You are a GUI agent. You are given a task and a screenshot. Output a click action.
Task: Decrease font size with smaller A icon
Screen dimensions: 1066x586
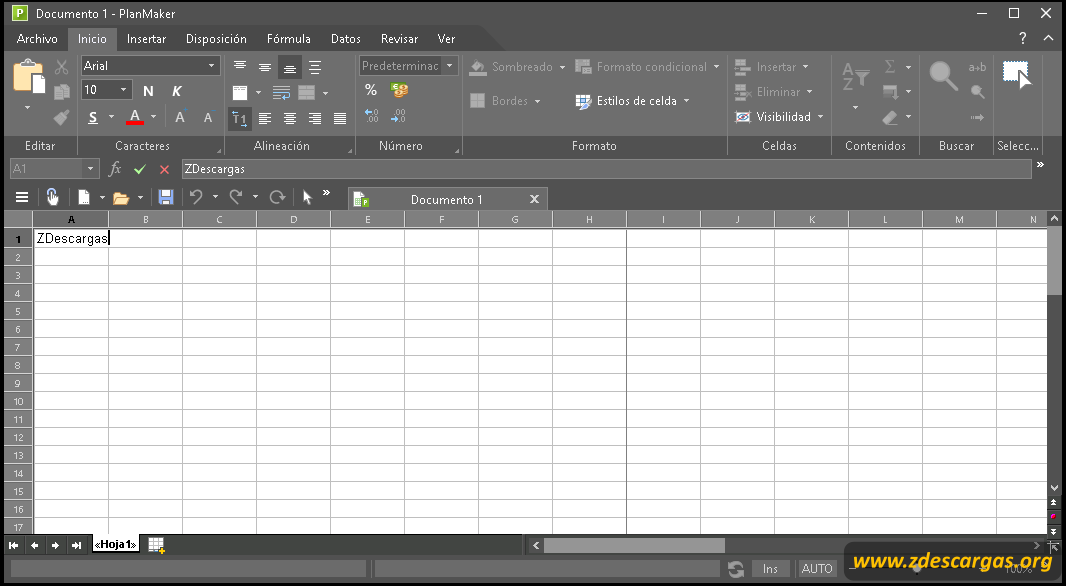tap(208, 117)
